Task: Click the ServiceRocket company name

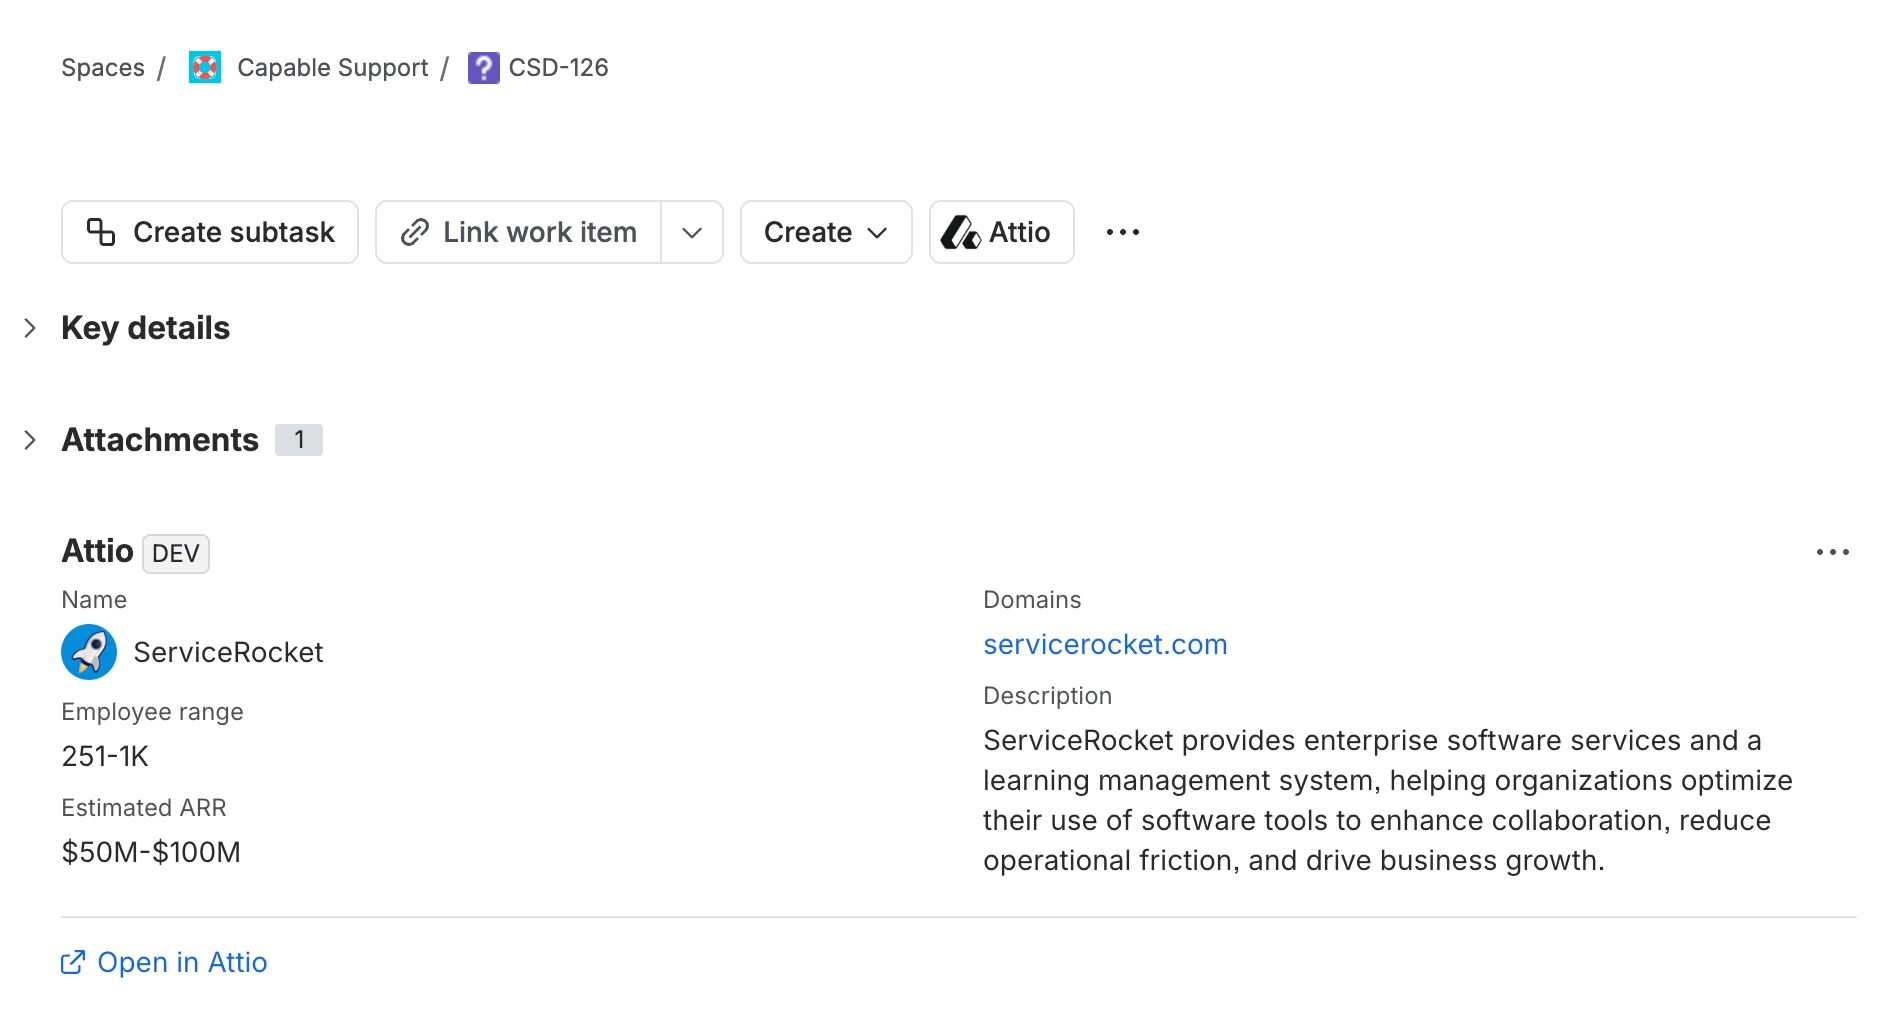Action: click(228, 652)
